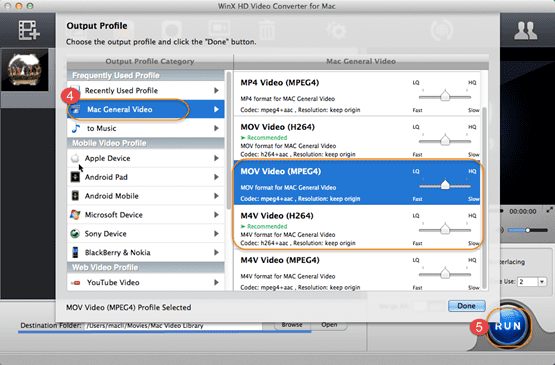
Task: Expand the YouTube Video arrow
Action: 216,283
